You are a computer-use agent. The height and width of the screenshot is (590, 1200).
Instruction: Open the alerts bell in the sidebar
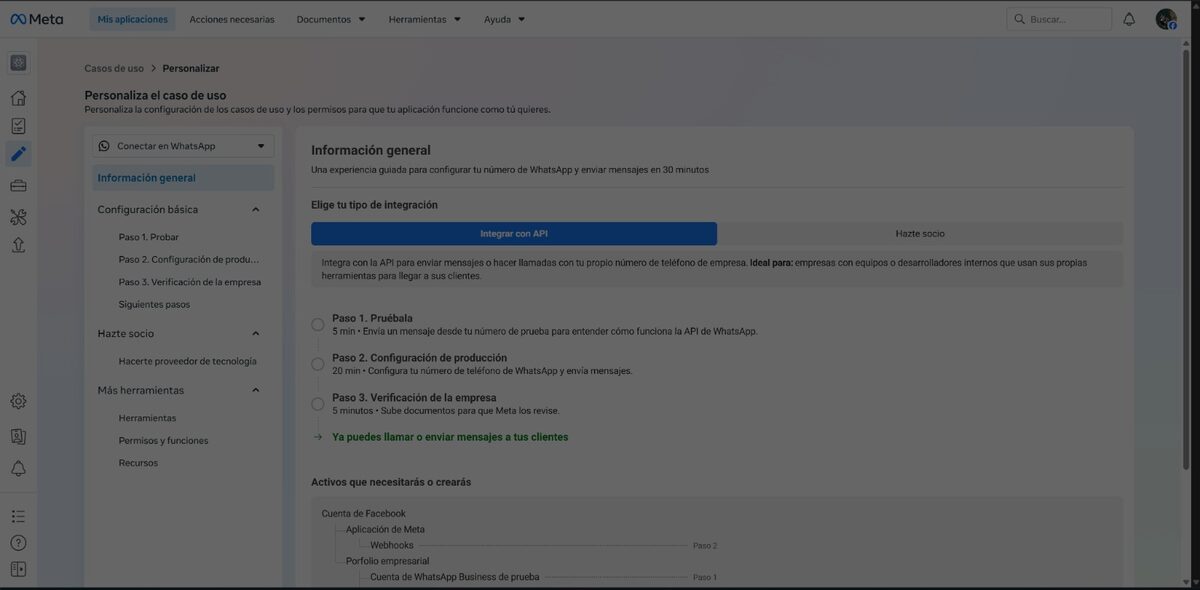point(18,468)
